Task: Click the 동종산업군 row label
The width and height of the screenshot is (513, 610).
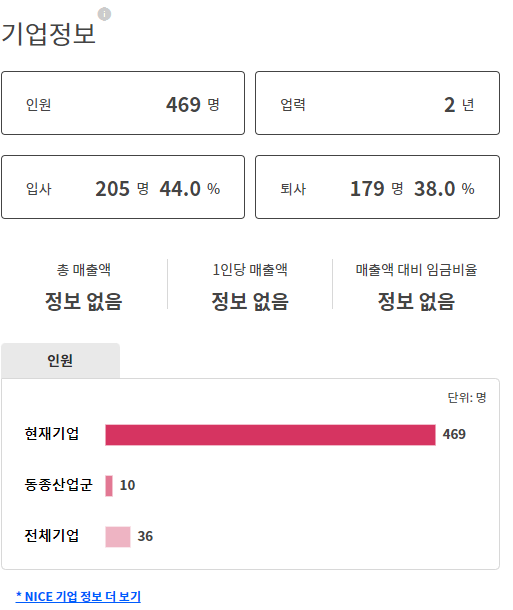Action: [x=58, y=485]
